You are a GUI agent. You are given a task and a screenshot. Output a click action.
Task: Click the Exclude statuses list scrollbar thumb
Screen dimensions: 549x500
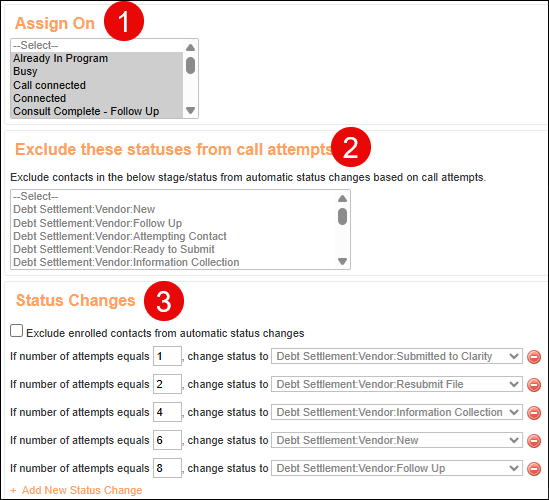[x=342, y=216]
